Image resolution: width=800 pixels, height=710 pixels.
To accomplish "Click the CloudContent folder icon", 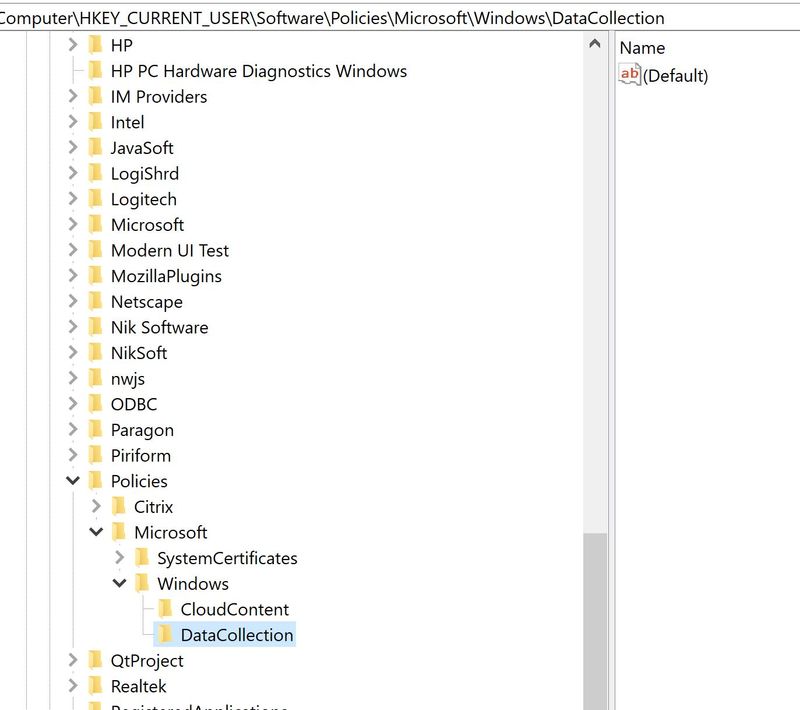I will pyautogui.click(x=165, y=608).
